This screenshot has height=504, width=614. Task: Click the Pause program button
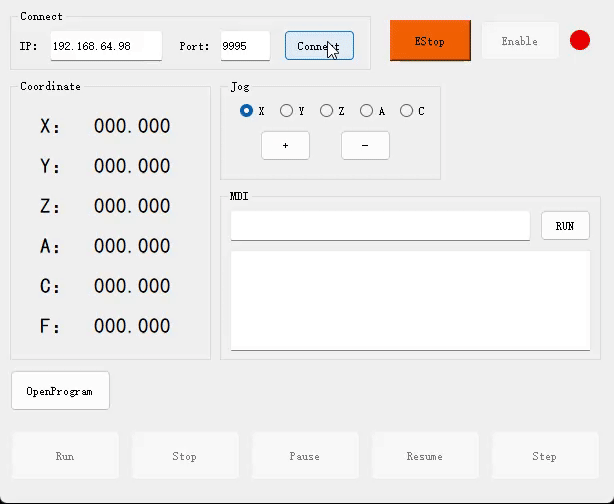click(x=305, y=456)
